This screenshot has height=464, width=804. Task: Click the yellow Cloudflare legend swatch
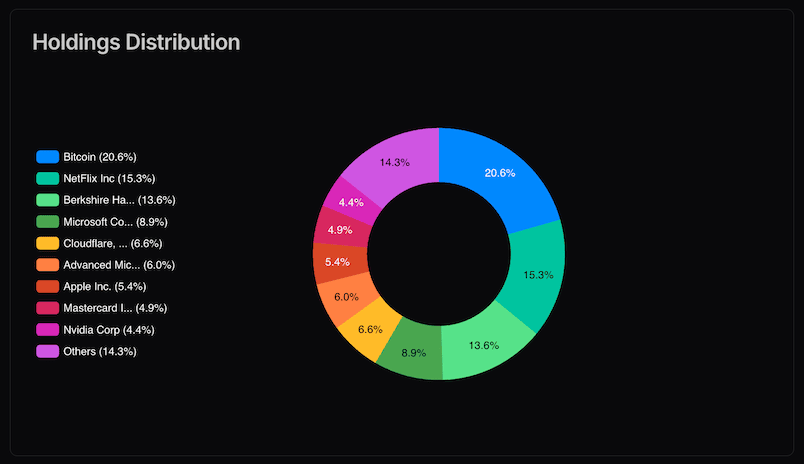point(48,243)
